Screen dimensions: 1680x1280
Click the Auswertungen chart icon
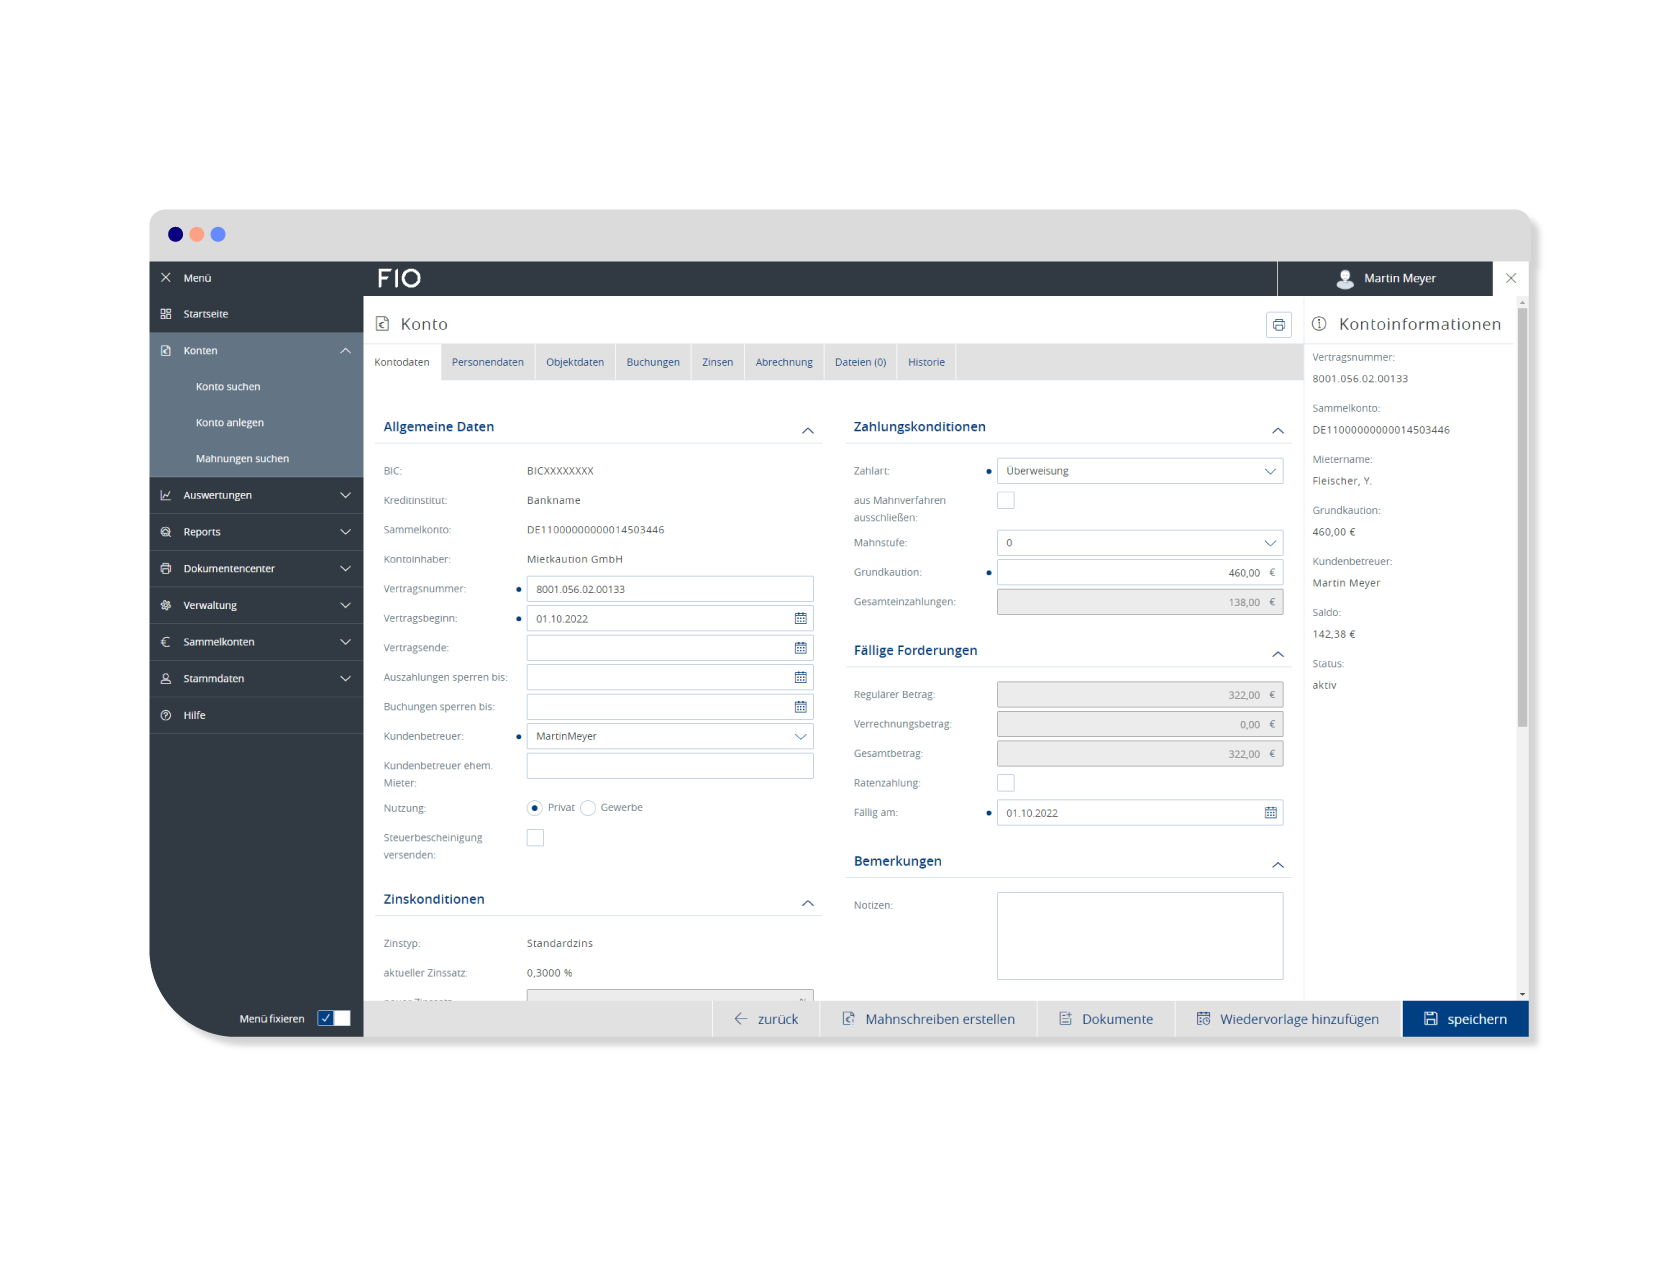point(166,495)
